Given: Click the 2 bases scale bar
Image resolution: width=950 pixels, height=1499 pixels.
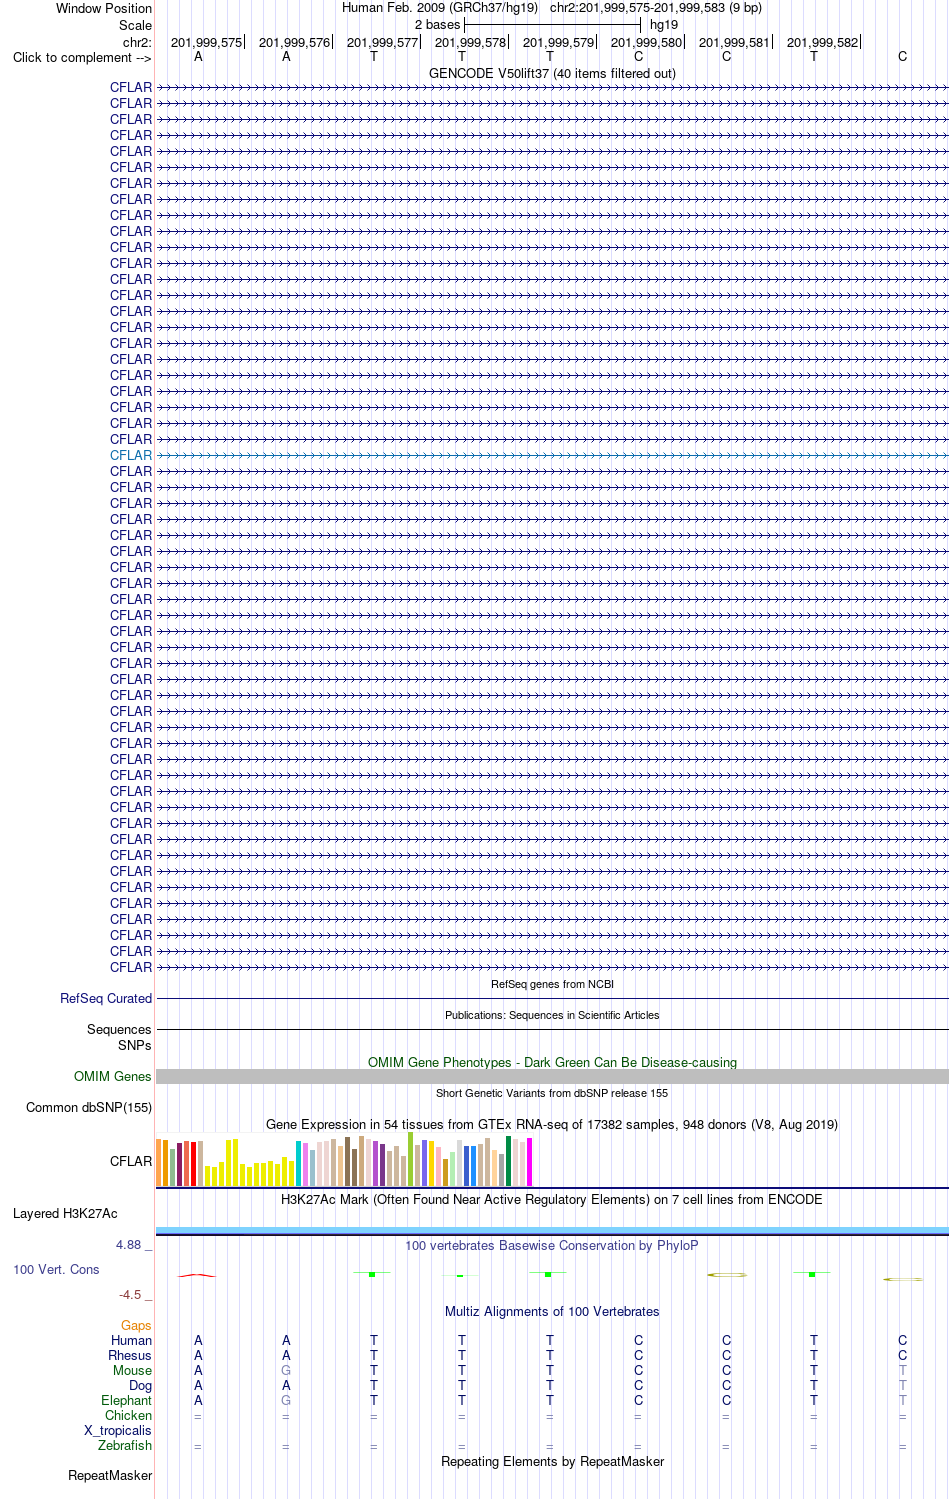Looking at the screenshot, I should point(552,24).
